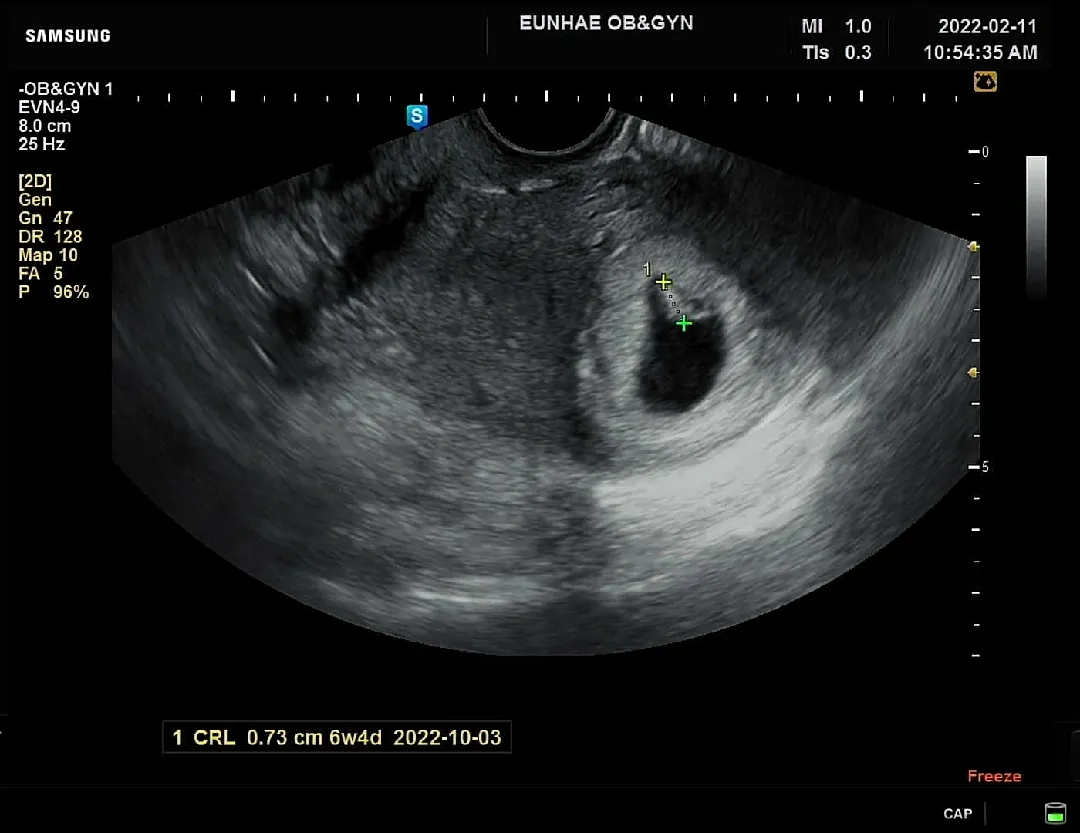Click the 8.0 cm depth setting
This screenshot has width=1080, height=833.
click(45, 126)
